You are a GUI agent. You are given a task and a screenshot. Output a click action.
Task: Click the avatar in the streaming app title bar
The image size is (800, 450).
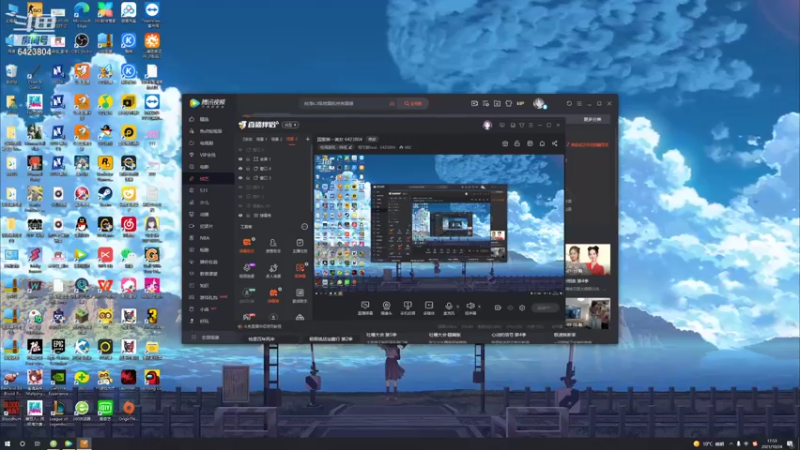pyautogui.click(x=487, y=125)
